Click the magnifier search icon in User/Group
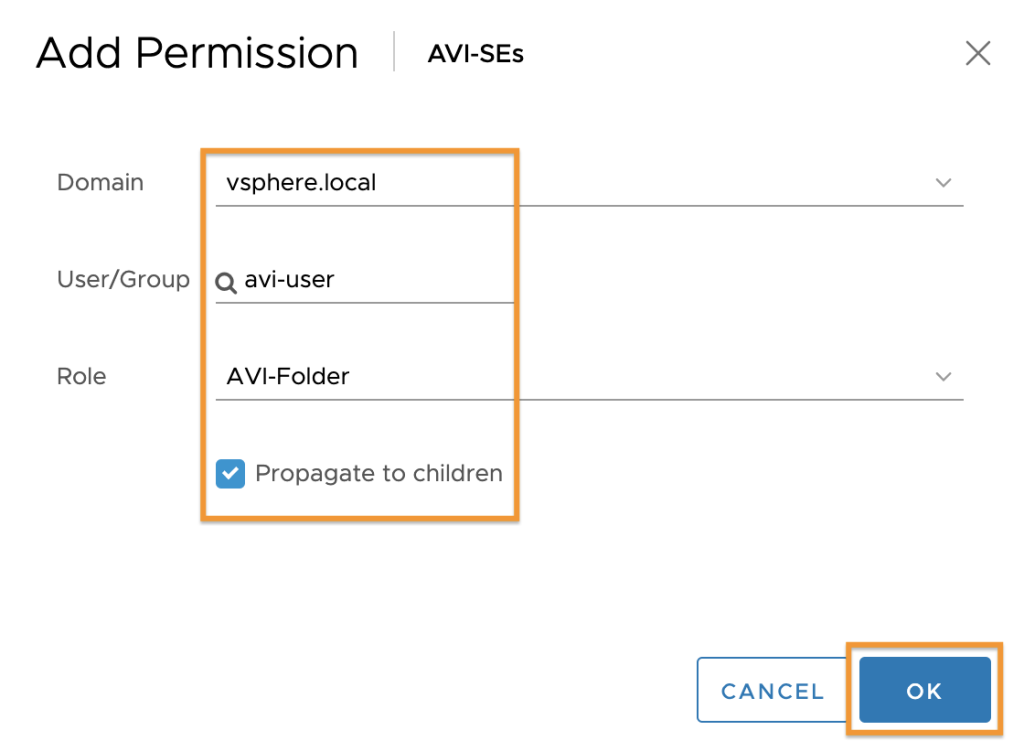 (x=226, y=283)
